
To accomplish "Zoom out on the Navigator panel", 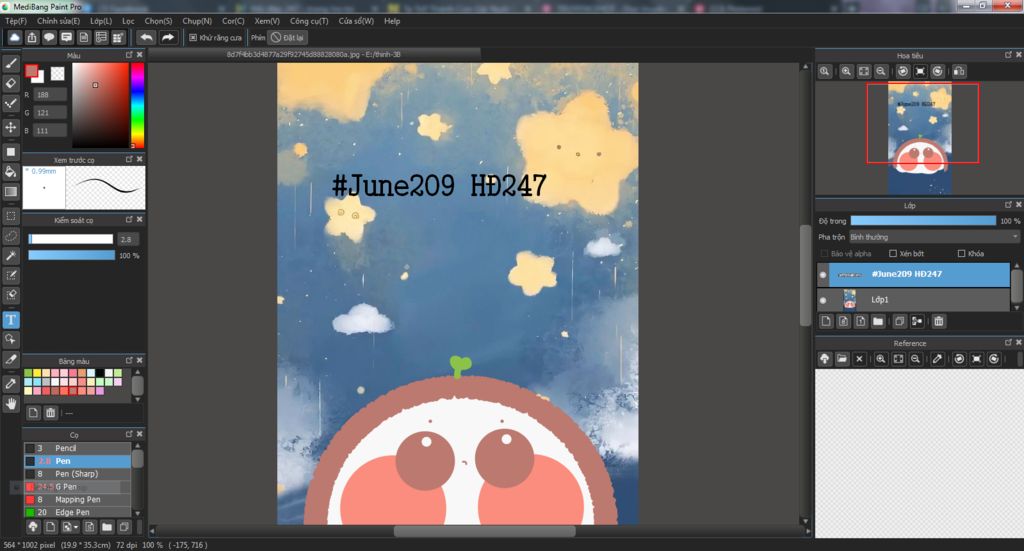I will pyautogui.click(x=881, y=71).
